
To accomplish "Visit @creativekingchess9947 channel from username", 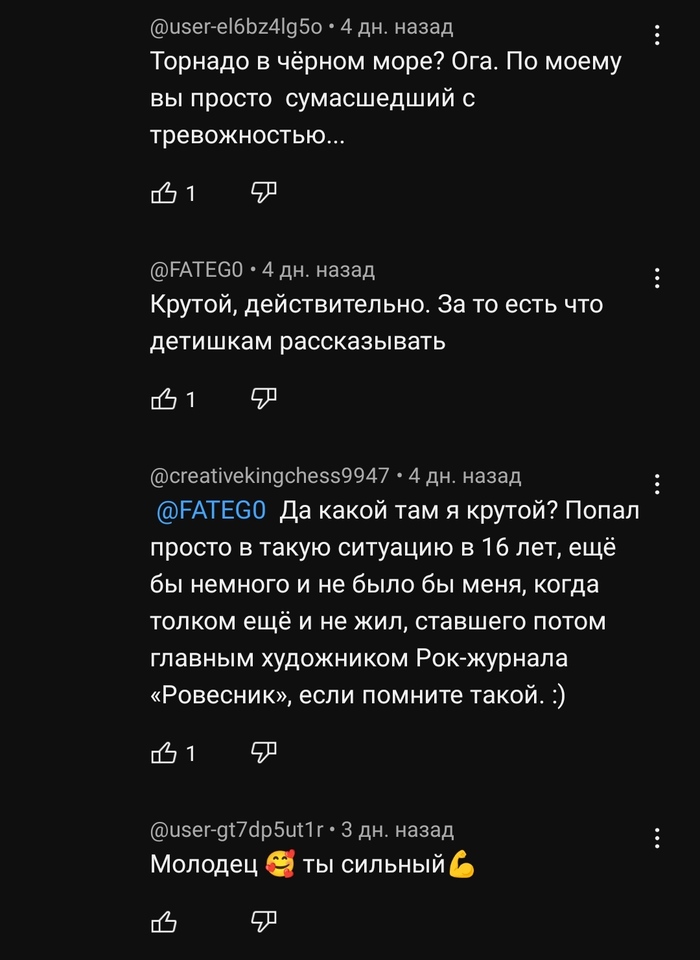I will [269, 476].
